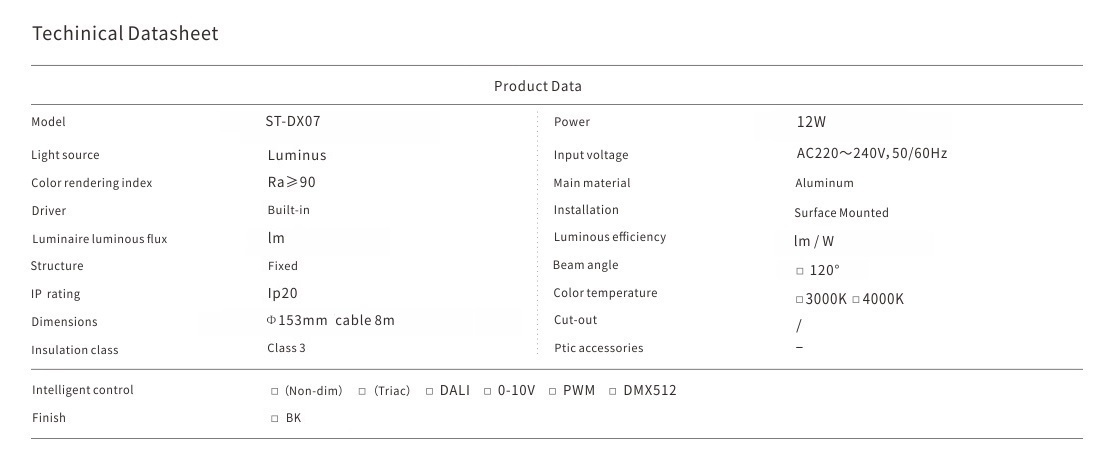Check the BK finish checkbox
This screenshot has height=466, width=1114.
pyautogui.click(x=275, y=419)
